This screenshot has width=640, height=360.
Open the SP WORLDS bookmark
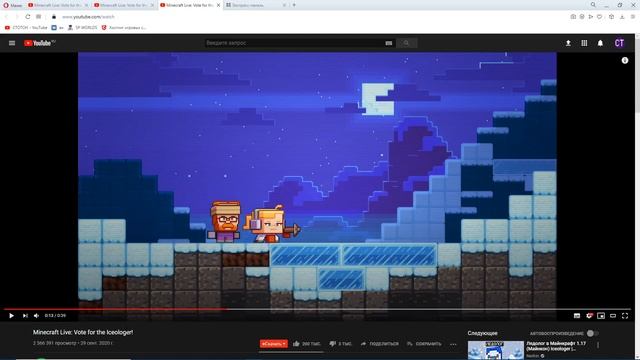point(82,28)
